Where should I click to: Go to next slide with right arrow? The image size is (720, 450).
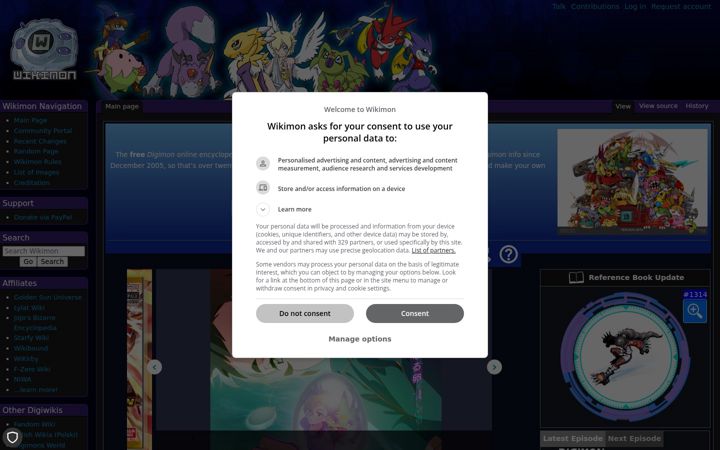(494, 367)
